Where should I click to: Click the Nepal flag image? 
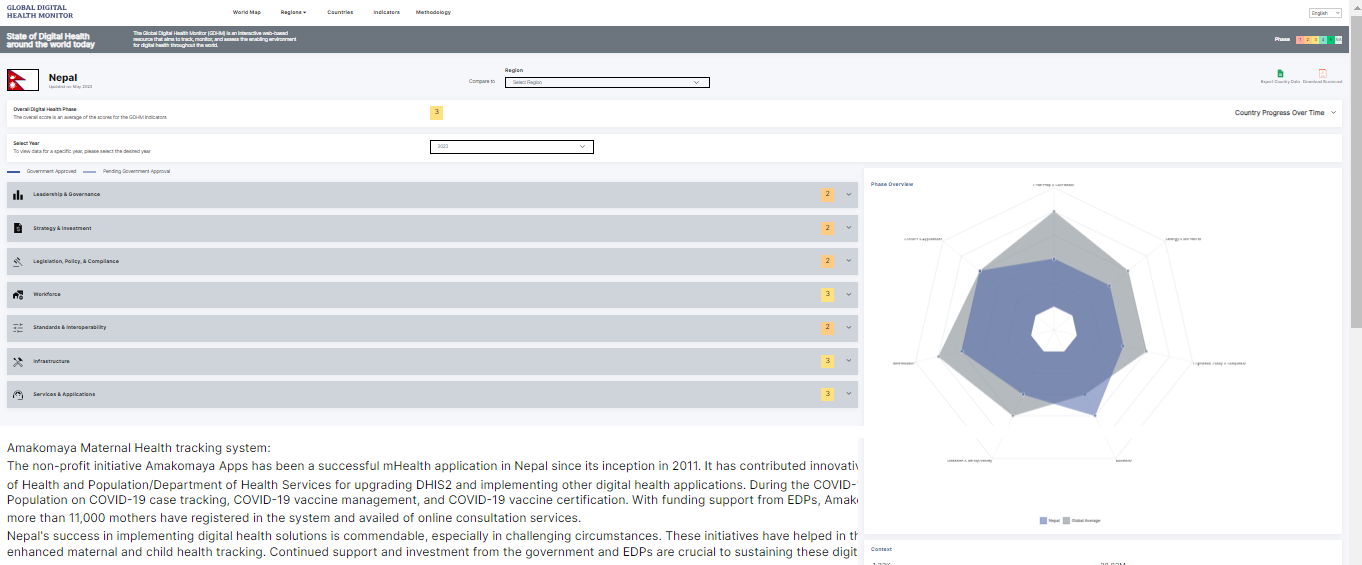[22, 80]
